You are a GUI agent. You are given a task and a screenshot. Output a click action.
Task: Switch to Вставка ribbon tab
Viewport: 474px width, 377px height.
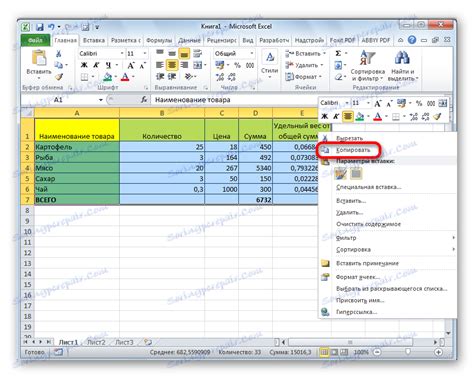(94, 40)
